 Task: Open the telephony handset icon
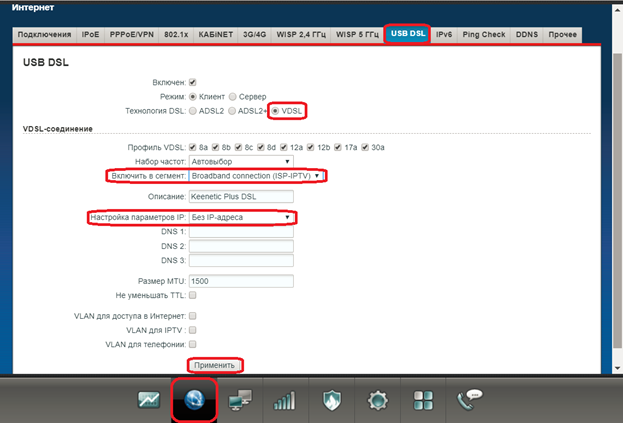coord(468,400)
